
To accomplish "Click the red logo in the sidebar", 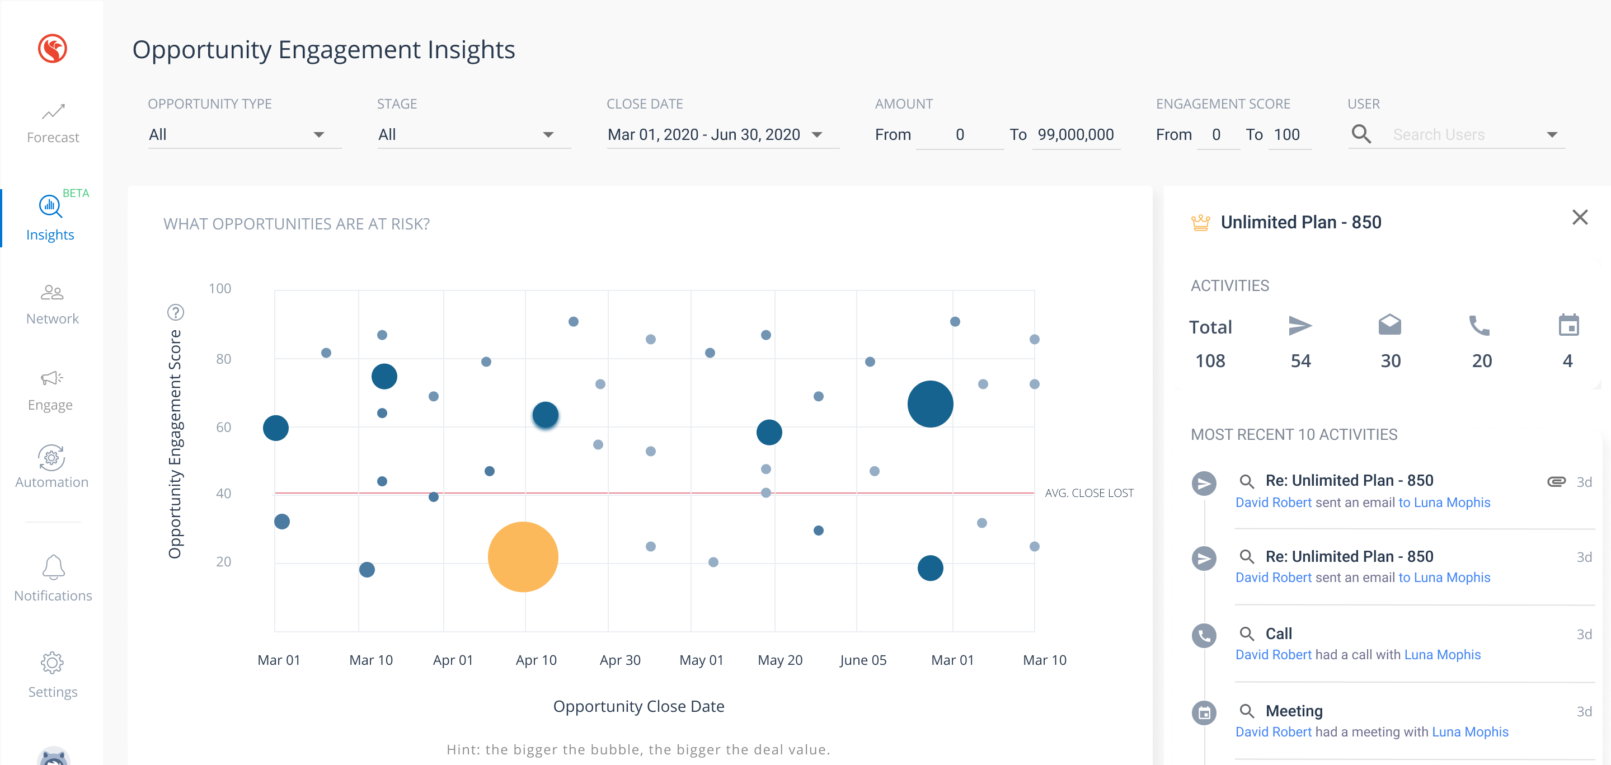I will pyautogui.click(x=52, y=48).
